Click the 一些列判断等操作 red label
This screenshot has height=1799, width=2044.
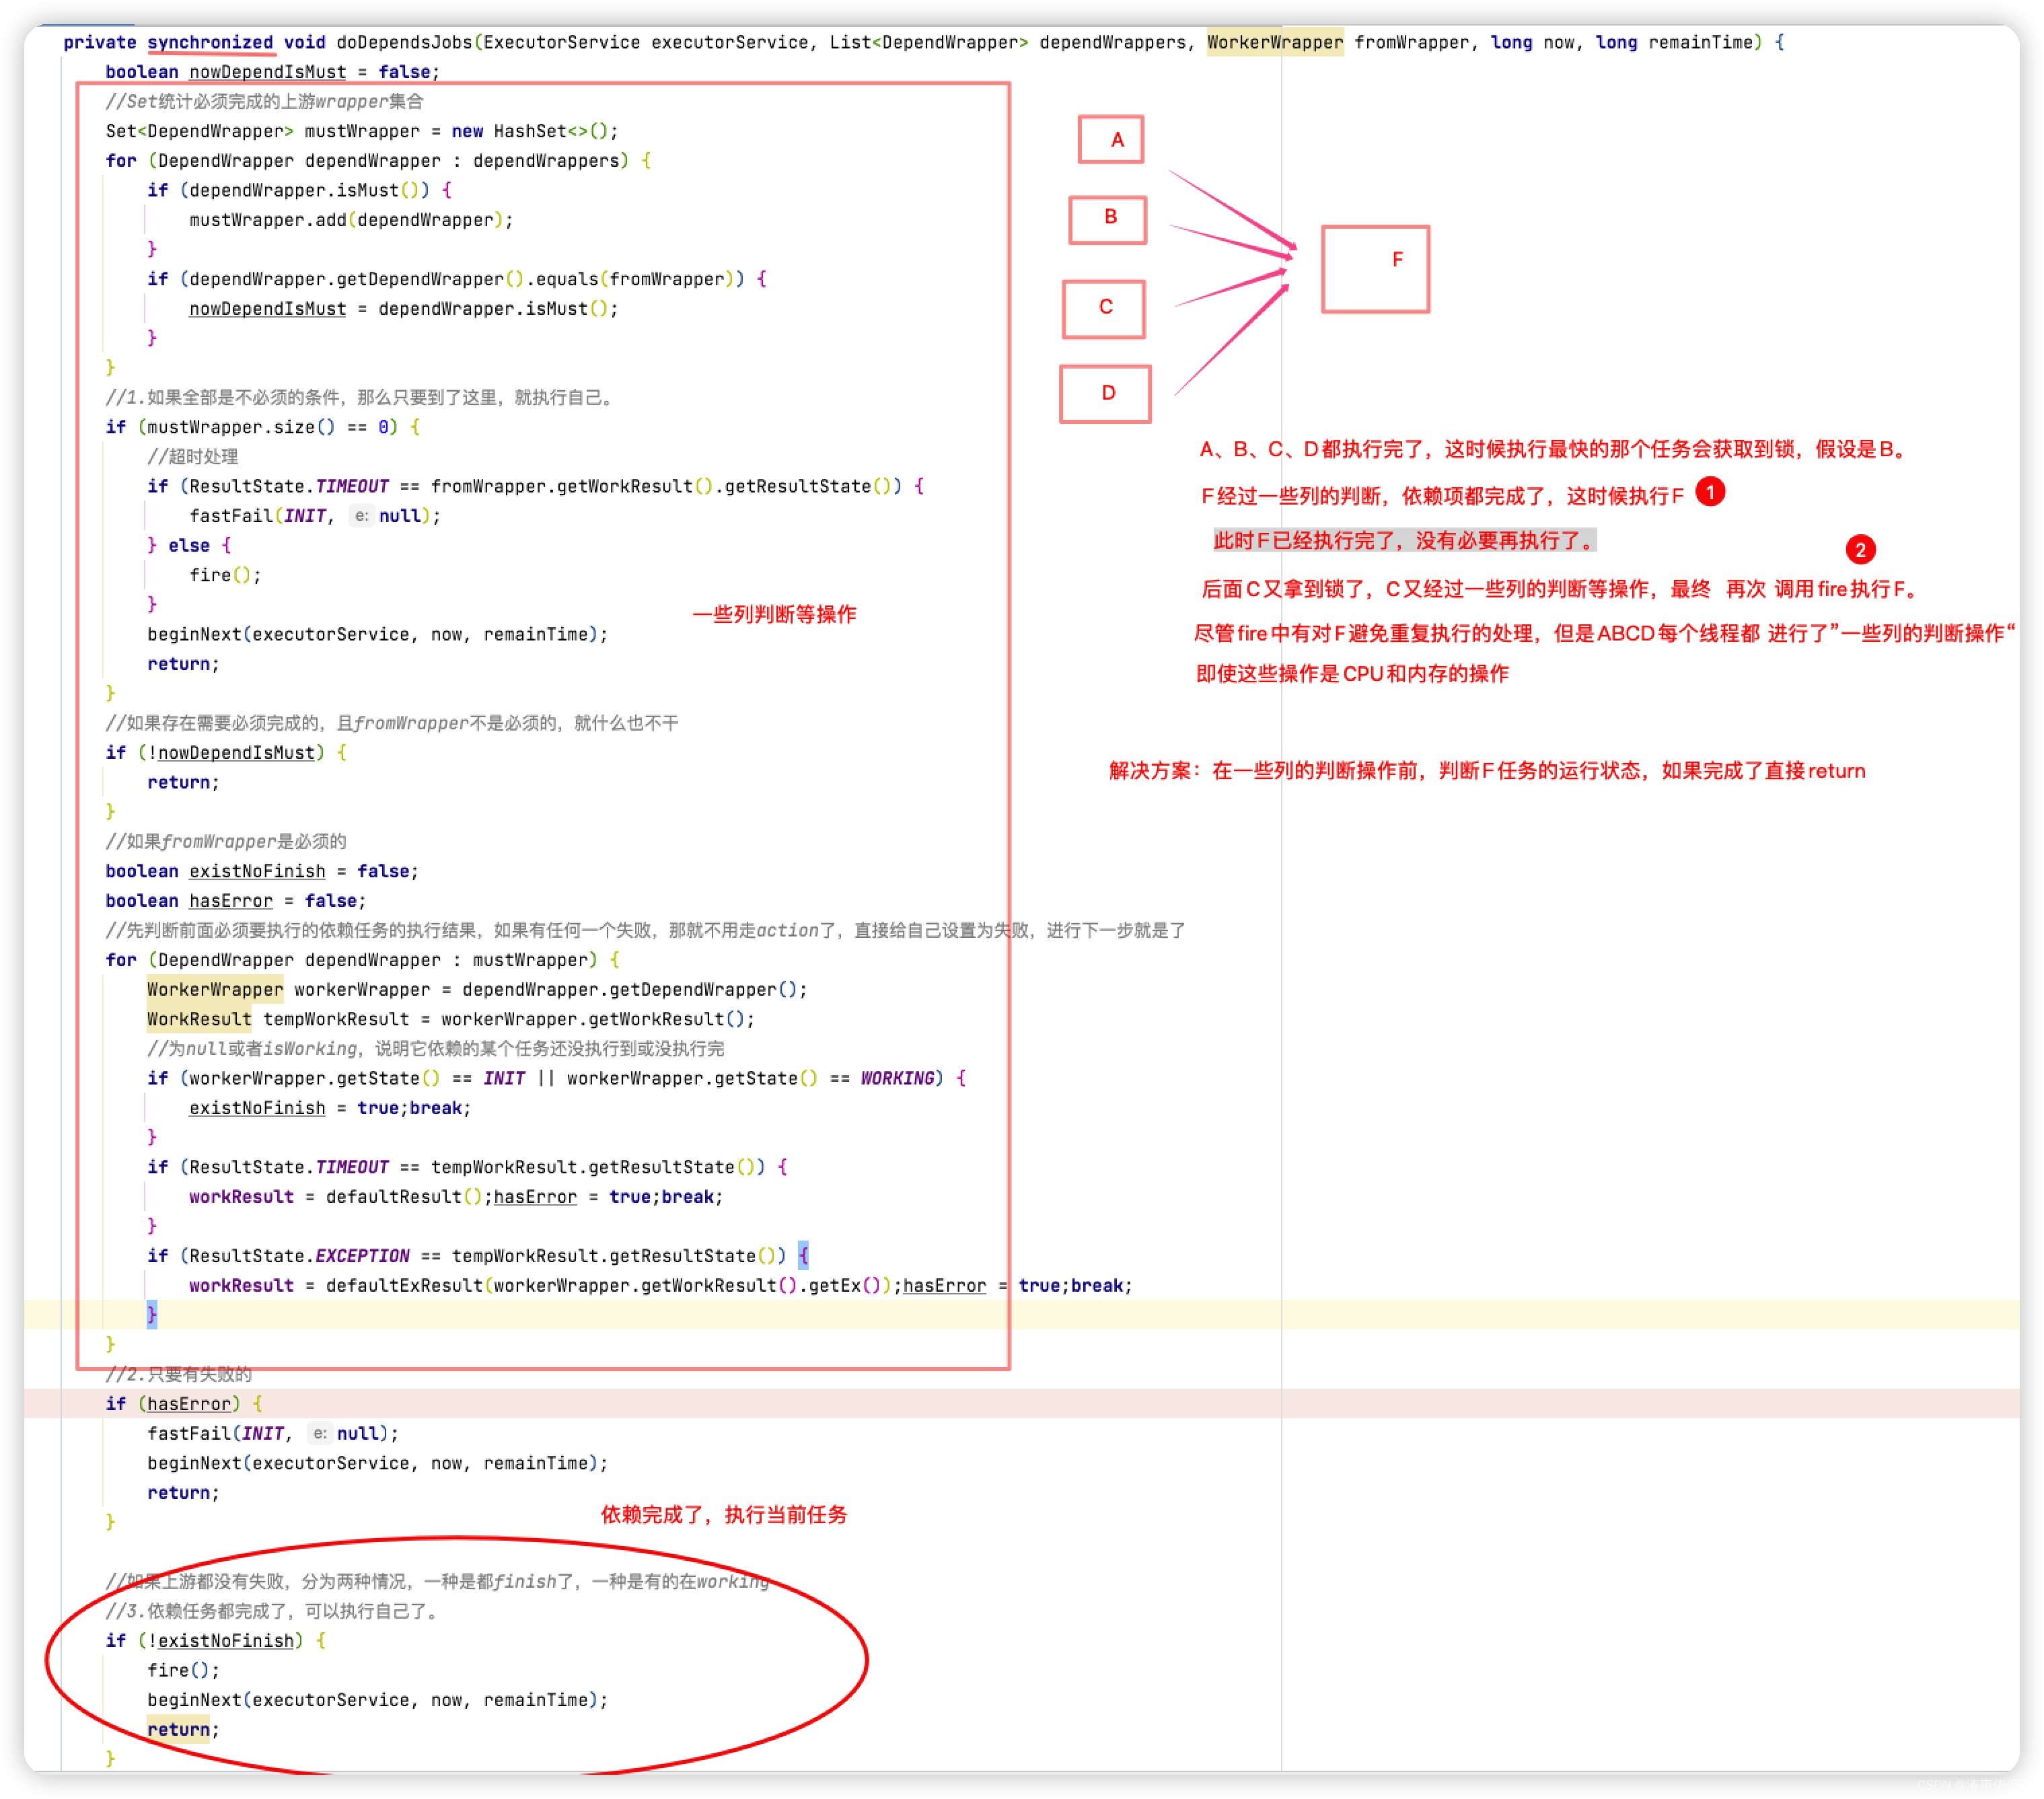coord(774,614)
